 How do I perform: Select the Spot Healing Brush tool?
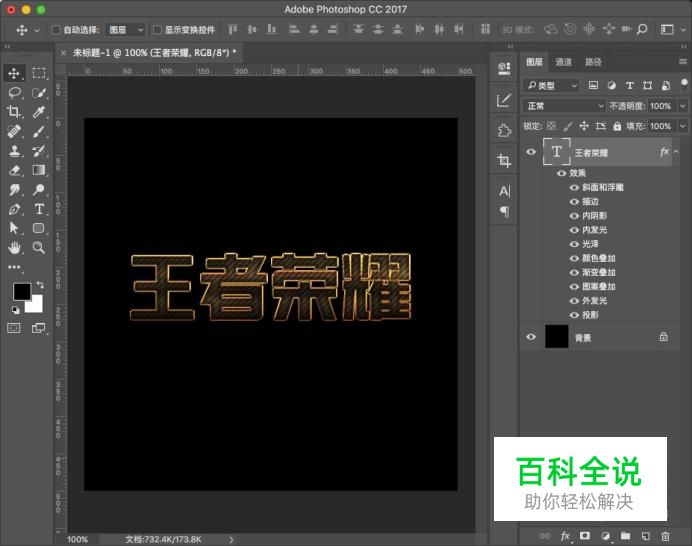coord(14,132)
